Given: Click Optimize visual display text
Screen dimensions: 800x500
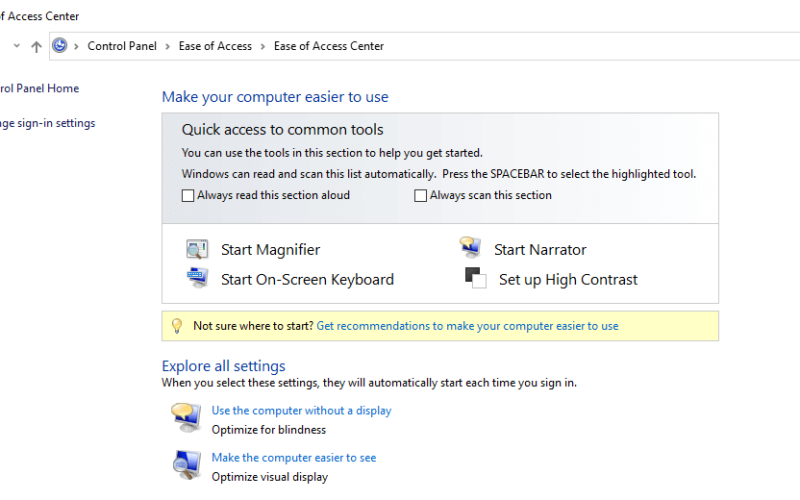Looking at the screenshot, I should coord(270,477).
